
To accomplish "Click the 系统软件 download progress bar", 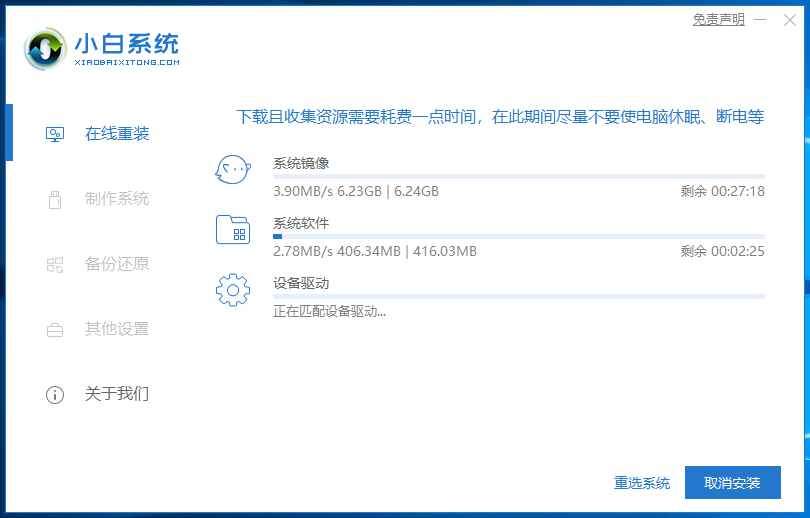I will 518,237.
